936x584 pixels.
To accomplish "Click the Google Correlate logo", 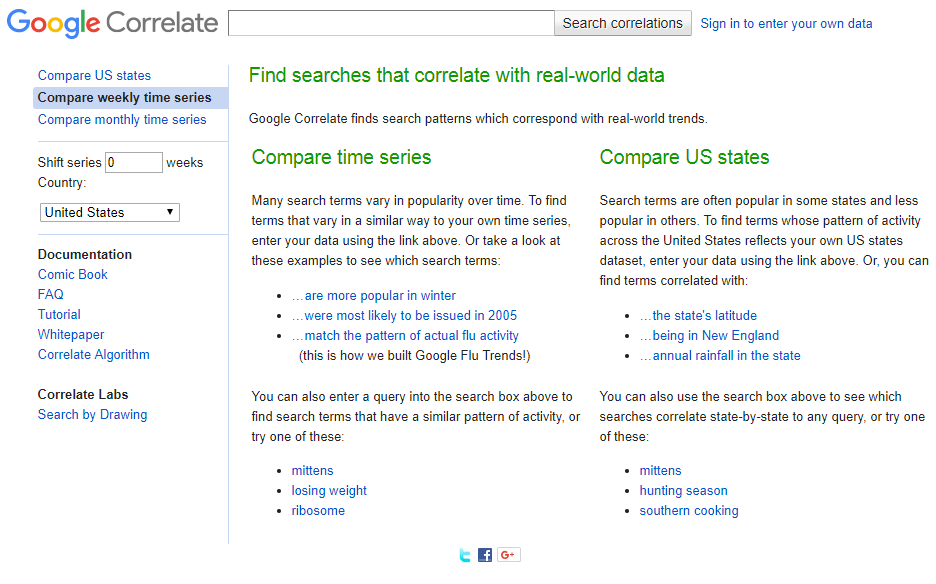I will pos(112,23).
